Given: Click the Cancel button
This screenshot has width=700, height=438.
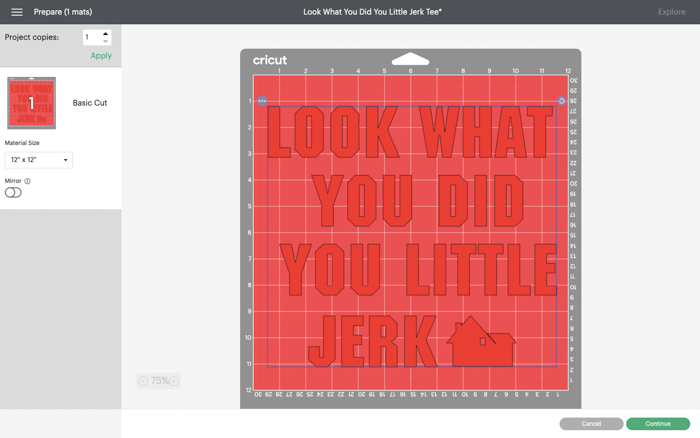Looking at the screenshot, I should coord(591,424).
